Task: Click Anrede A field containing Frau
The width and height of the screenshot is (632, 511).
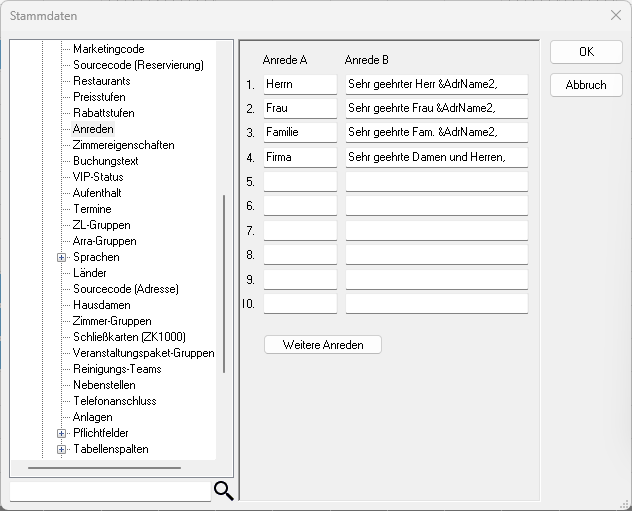Action: pyautogui.click(x=300, y=108)
